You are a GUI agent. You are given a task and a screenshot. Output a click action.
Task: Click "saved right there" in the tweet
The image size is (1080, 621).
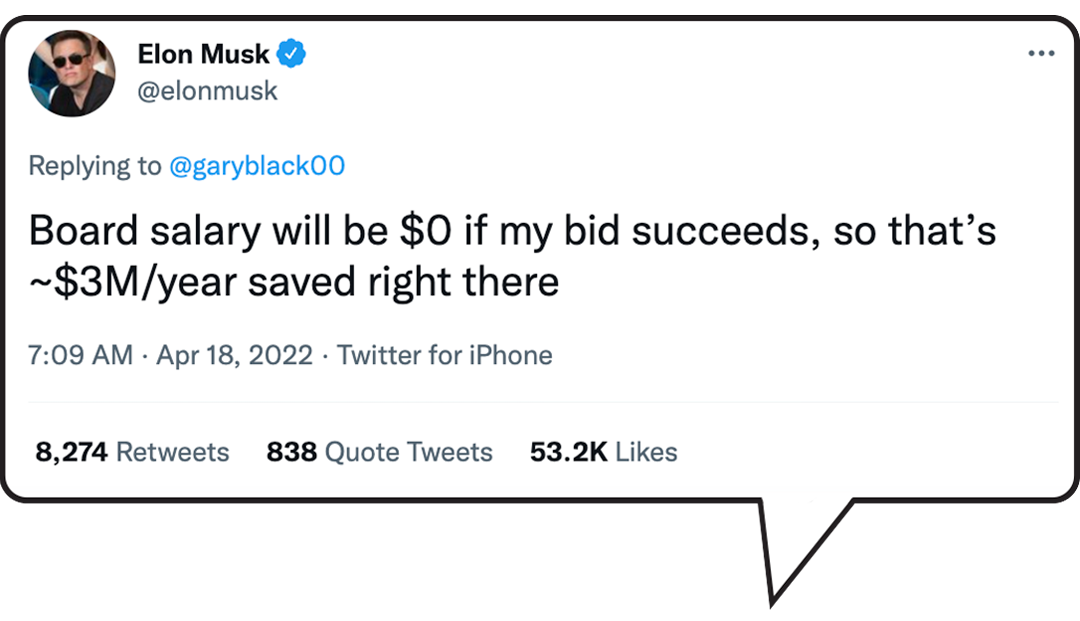pyautogui.click(x=403, y=283)
